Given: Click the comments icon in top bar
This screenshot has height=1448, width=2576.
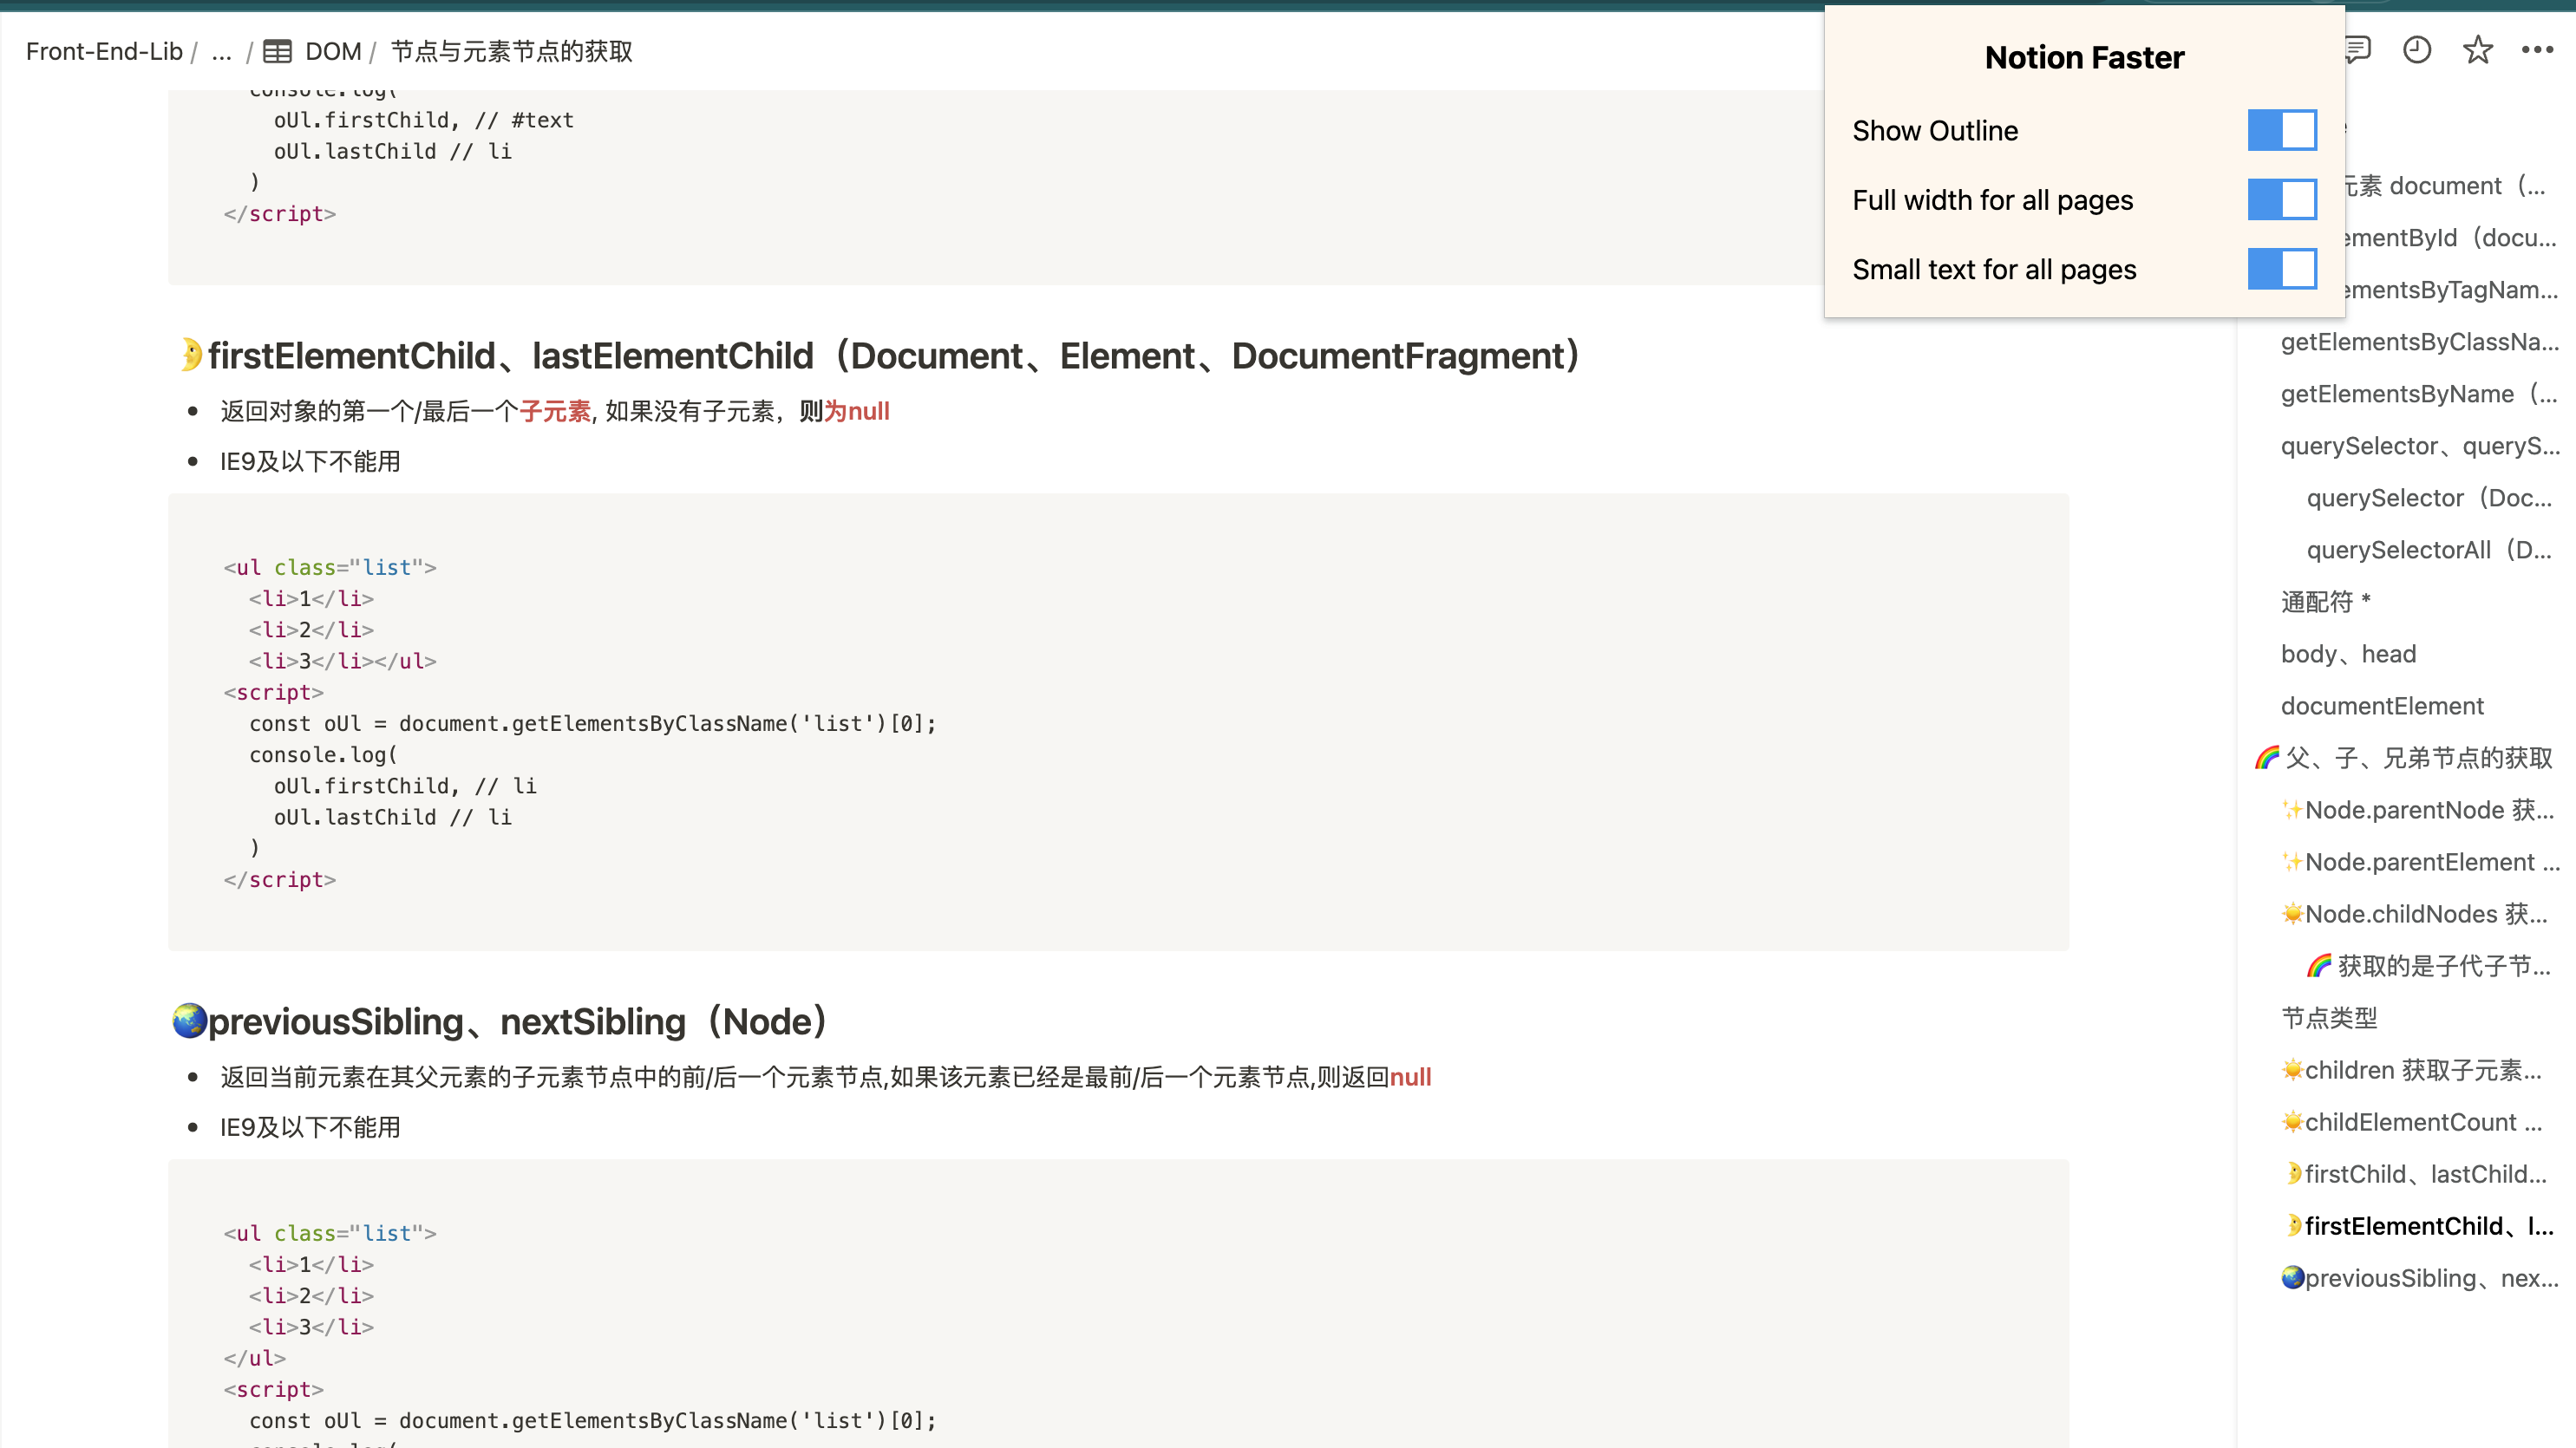Looking at the screenshot, I should (x=2358, y=50).
